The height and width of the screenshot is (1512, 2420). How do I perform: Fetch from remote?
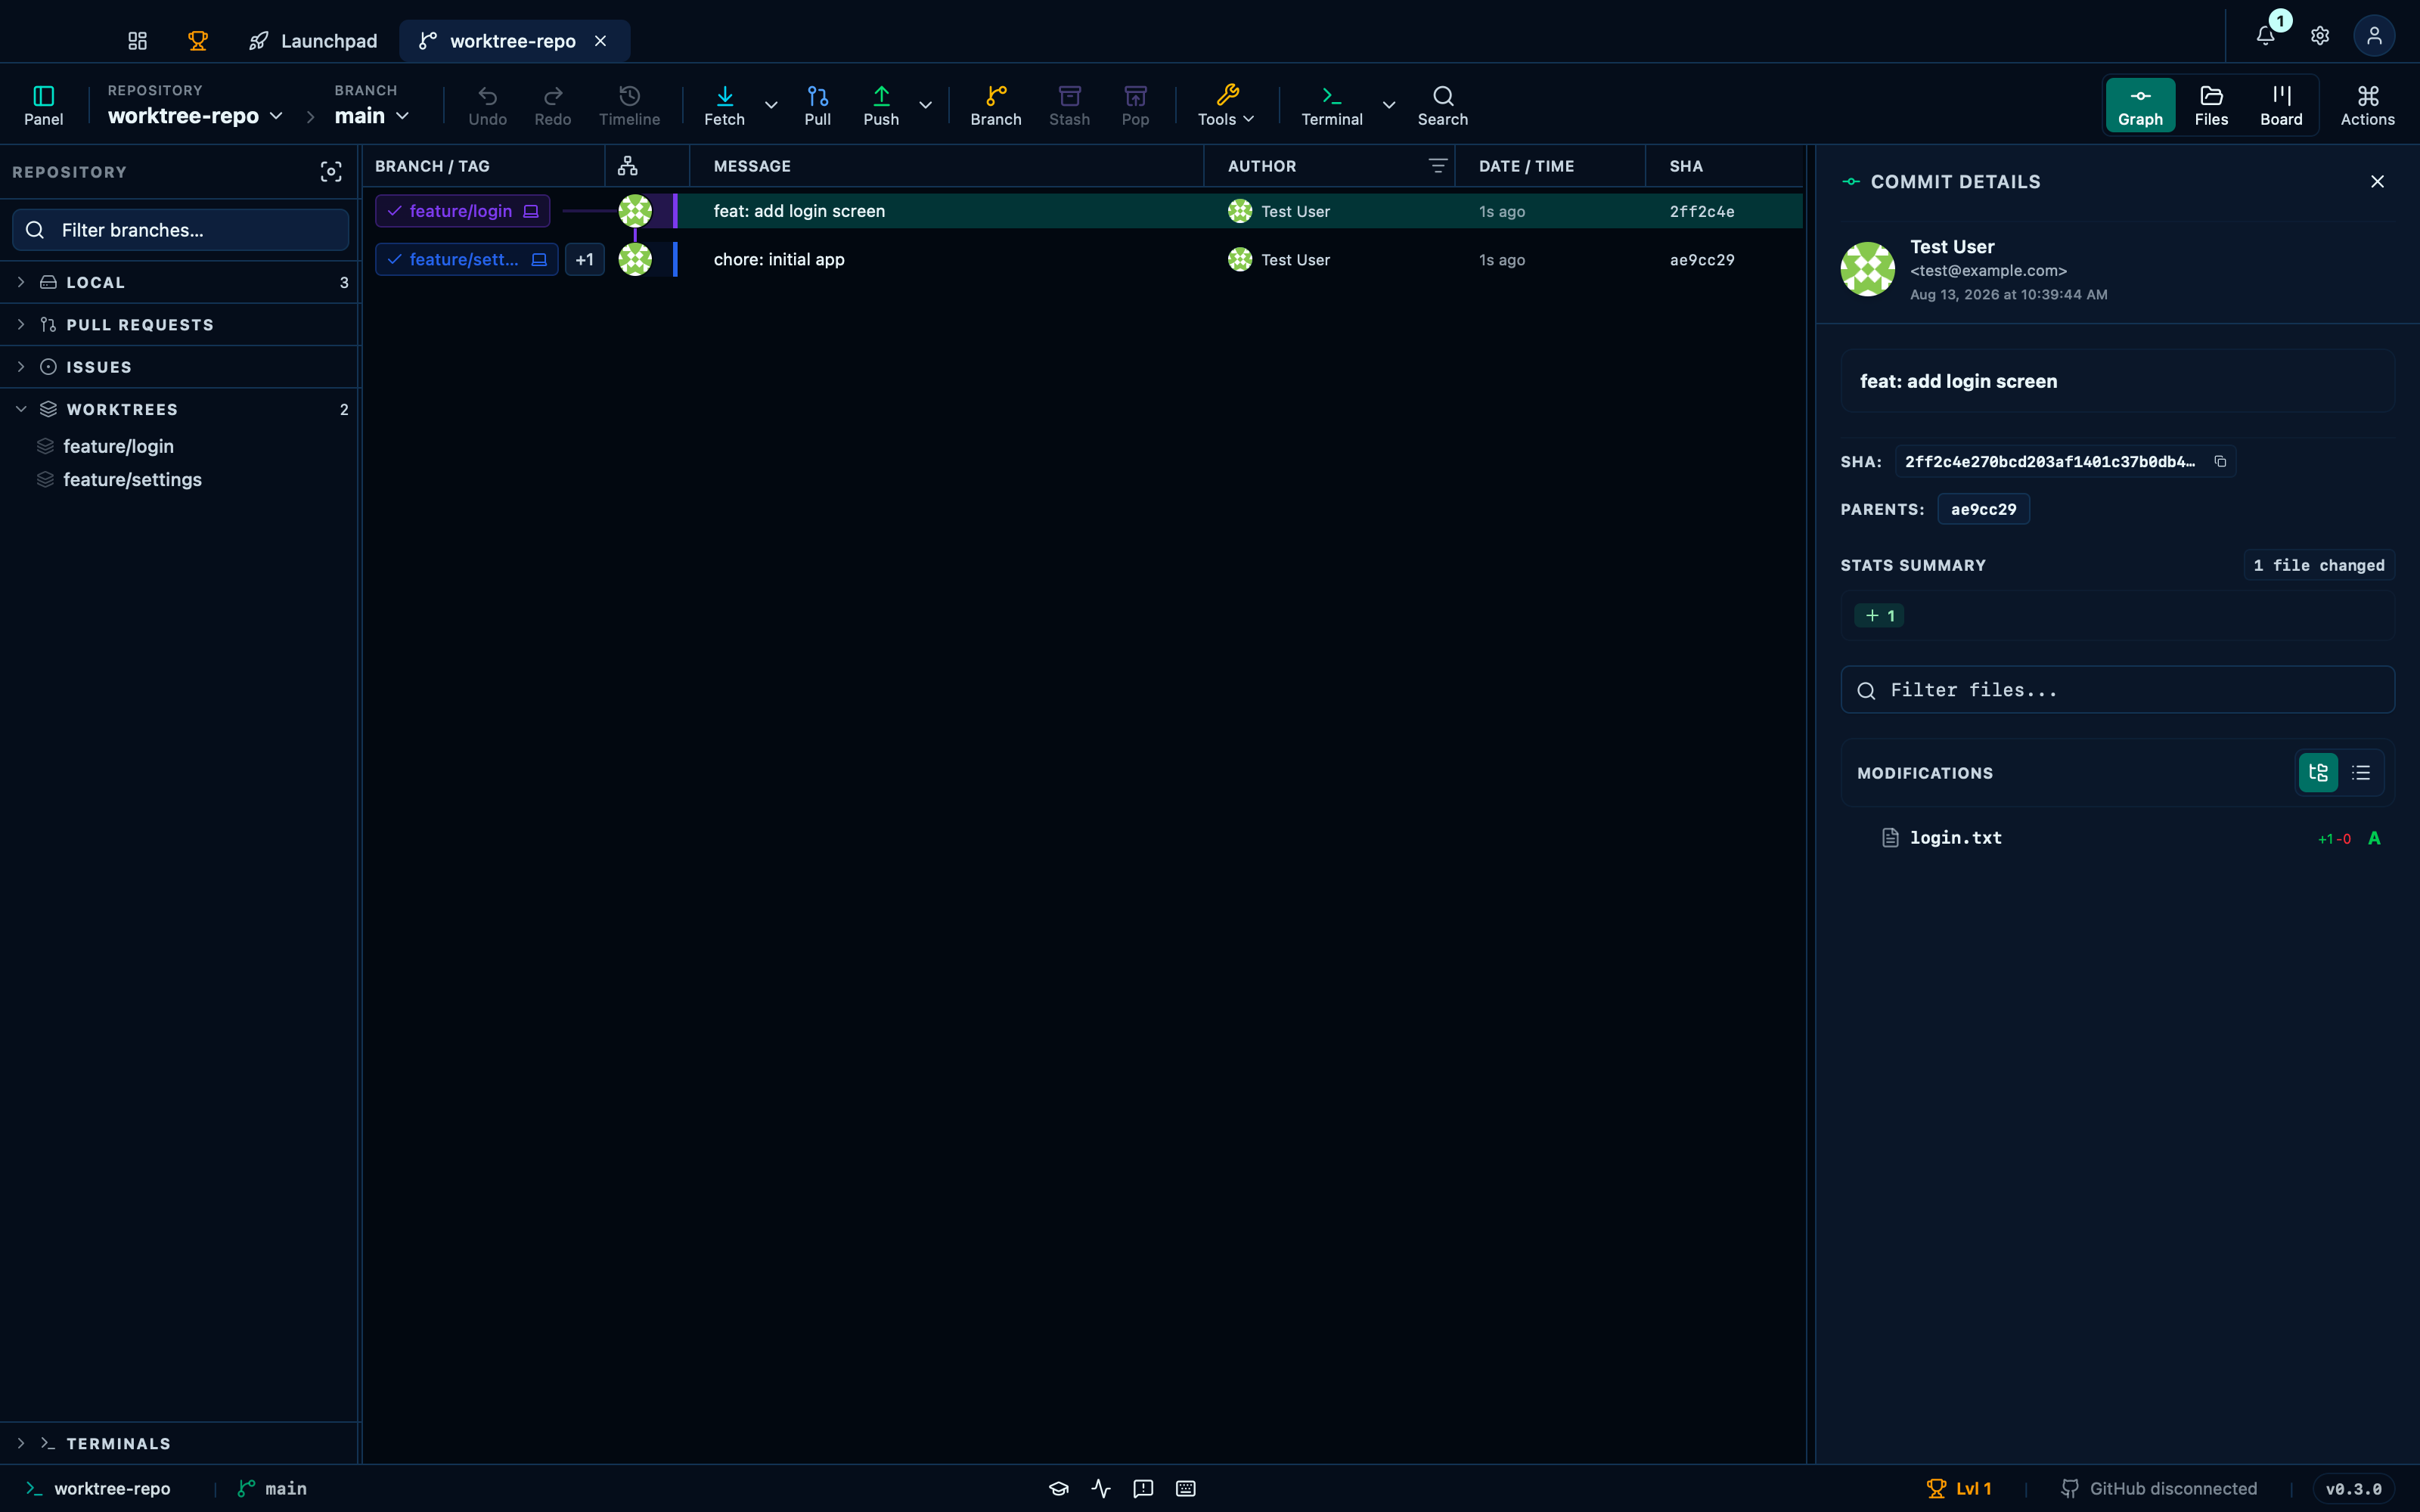pyautogui.click(x=725, y=105)
